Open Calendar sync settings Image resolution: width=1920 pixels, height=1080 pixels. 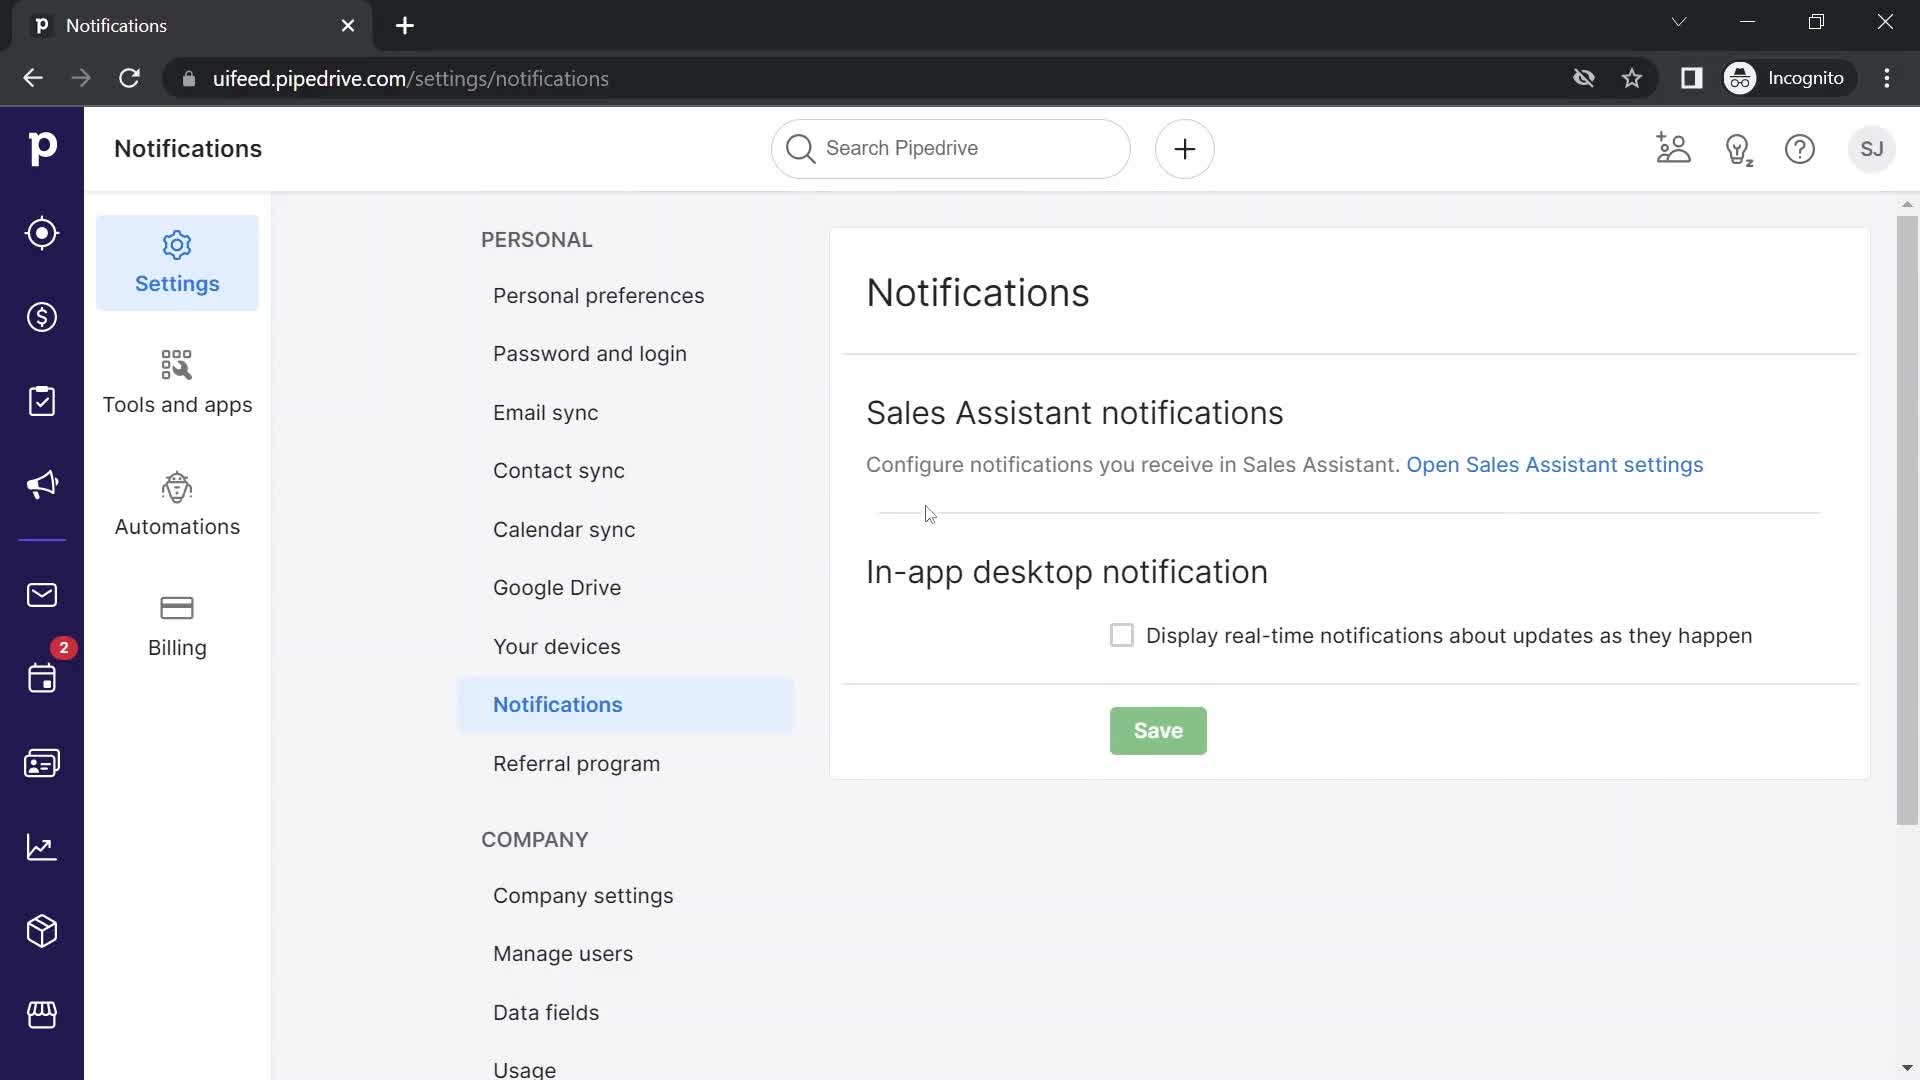click(x=564, y=530)
